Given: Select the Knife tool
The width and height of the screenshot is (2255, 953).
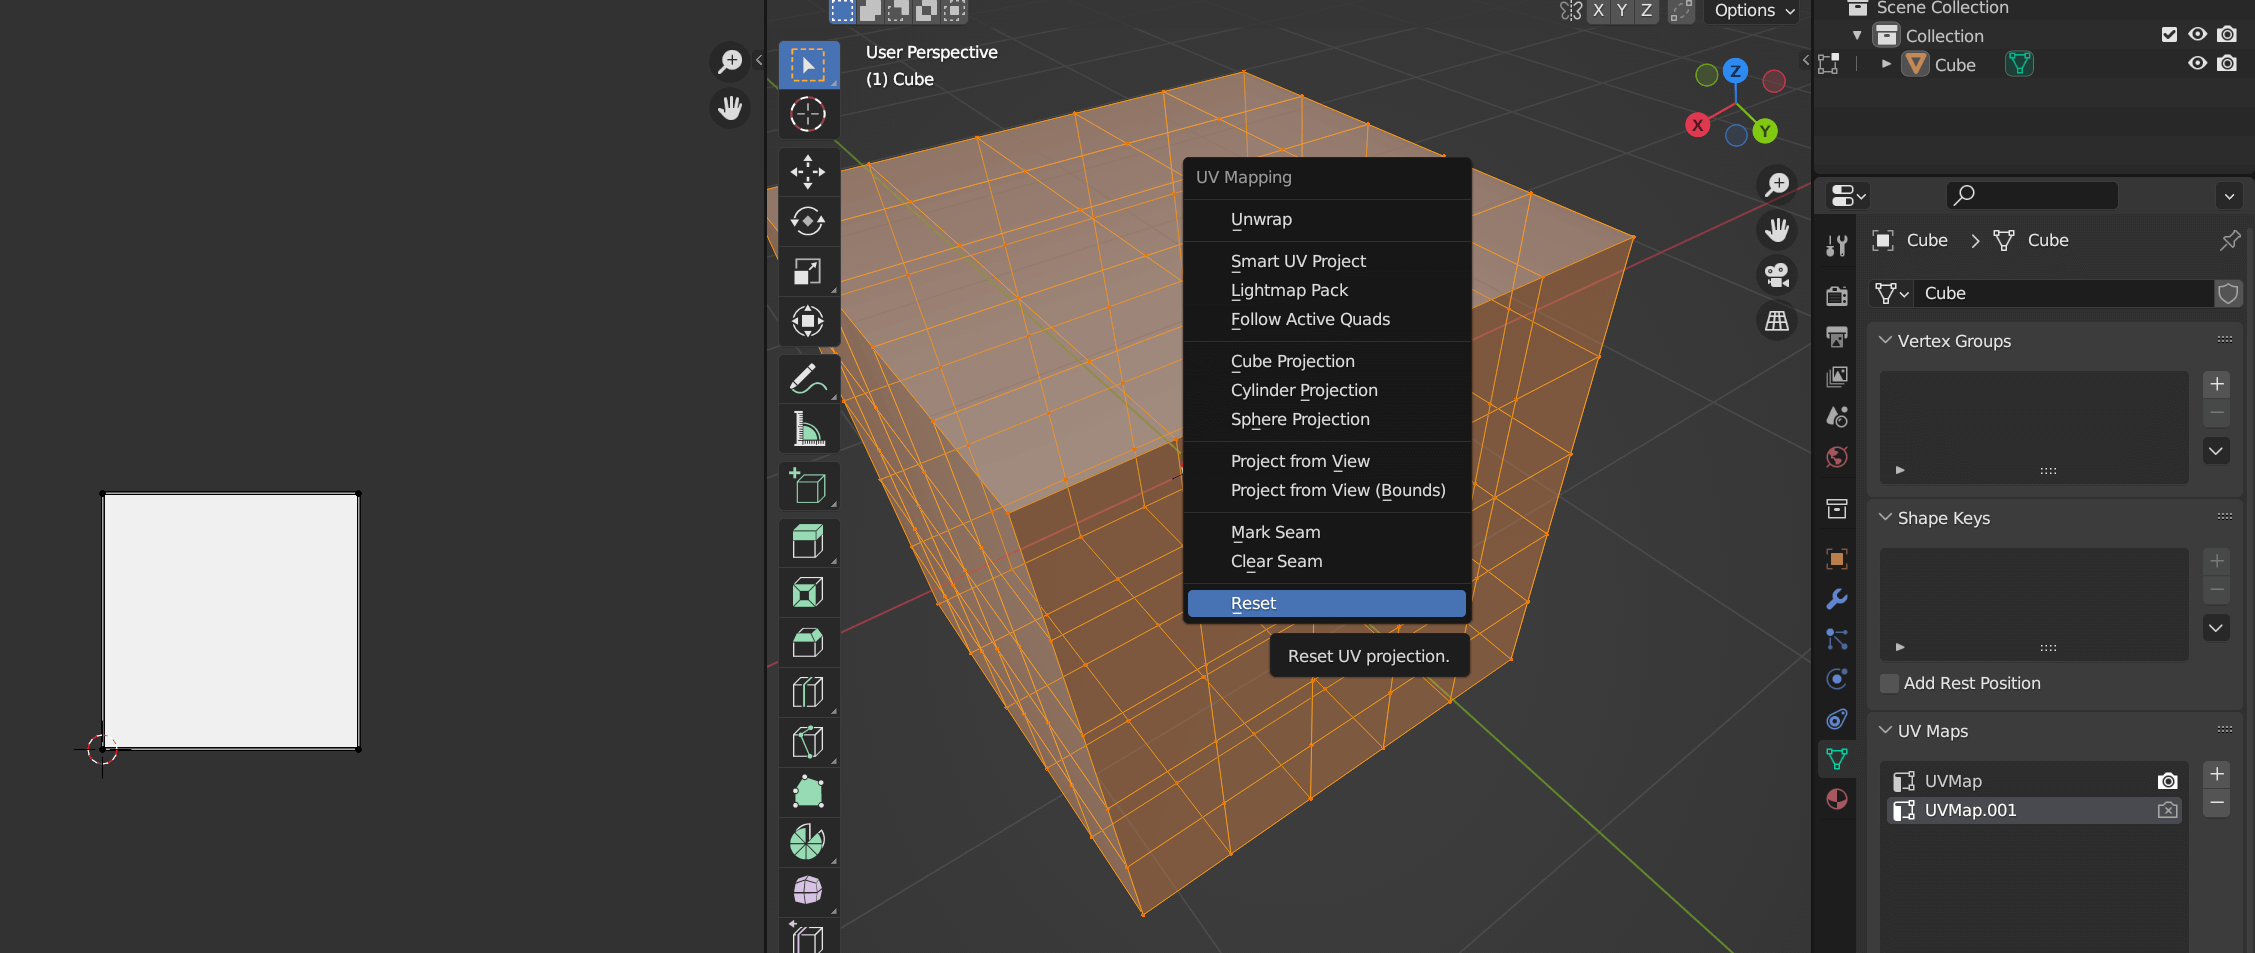Looking at the screenshot, I should pyautogui.click(x=808, y=742).
